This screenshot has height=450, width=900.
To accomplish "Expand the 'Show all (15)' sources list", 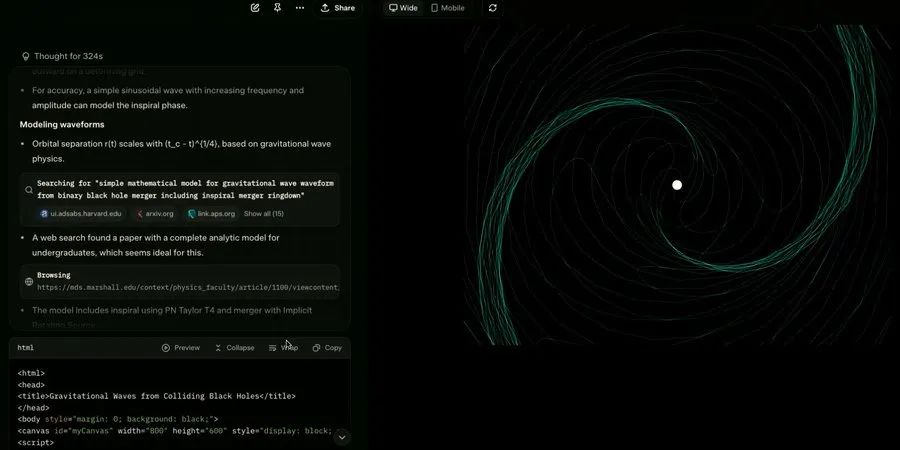I will [264, 214].
